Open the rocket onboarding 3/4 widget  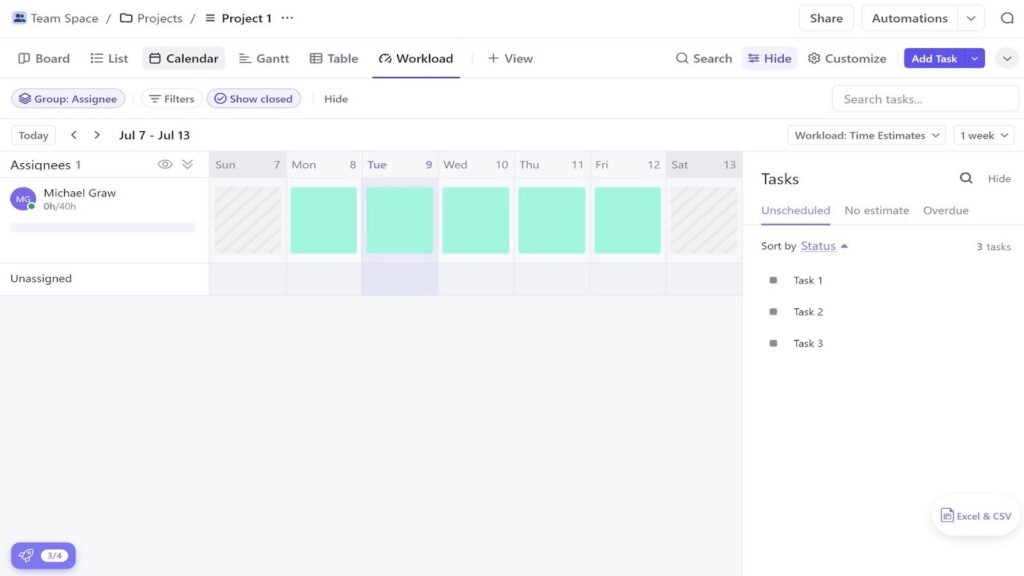click(43, 556)
